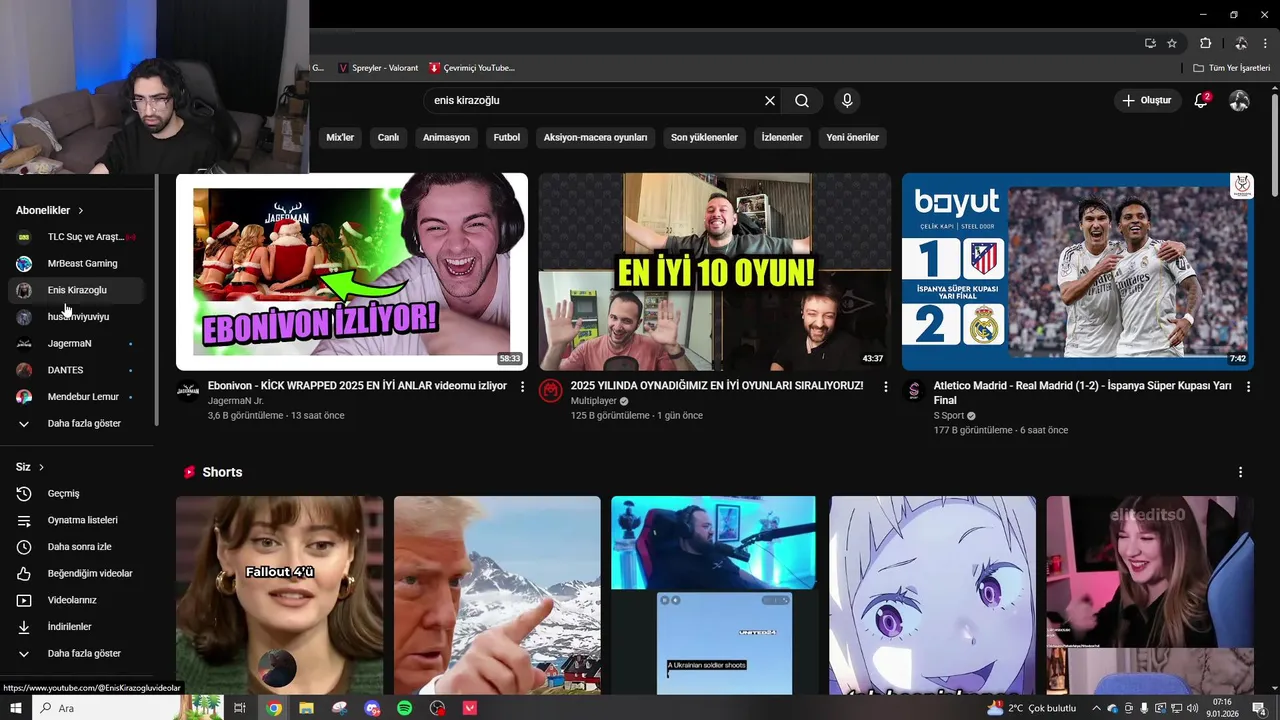Screen dimensions: 1280x720
Task: Open File Explorer from the taskbar
Action: click(306, 708)
